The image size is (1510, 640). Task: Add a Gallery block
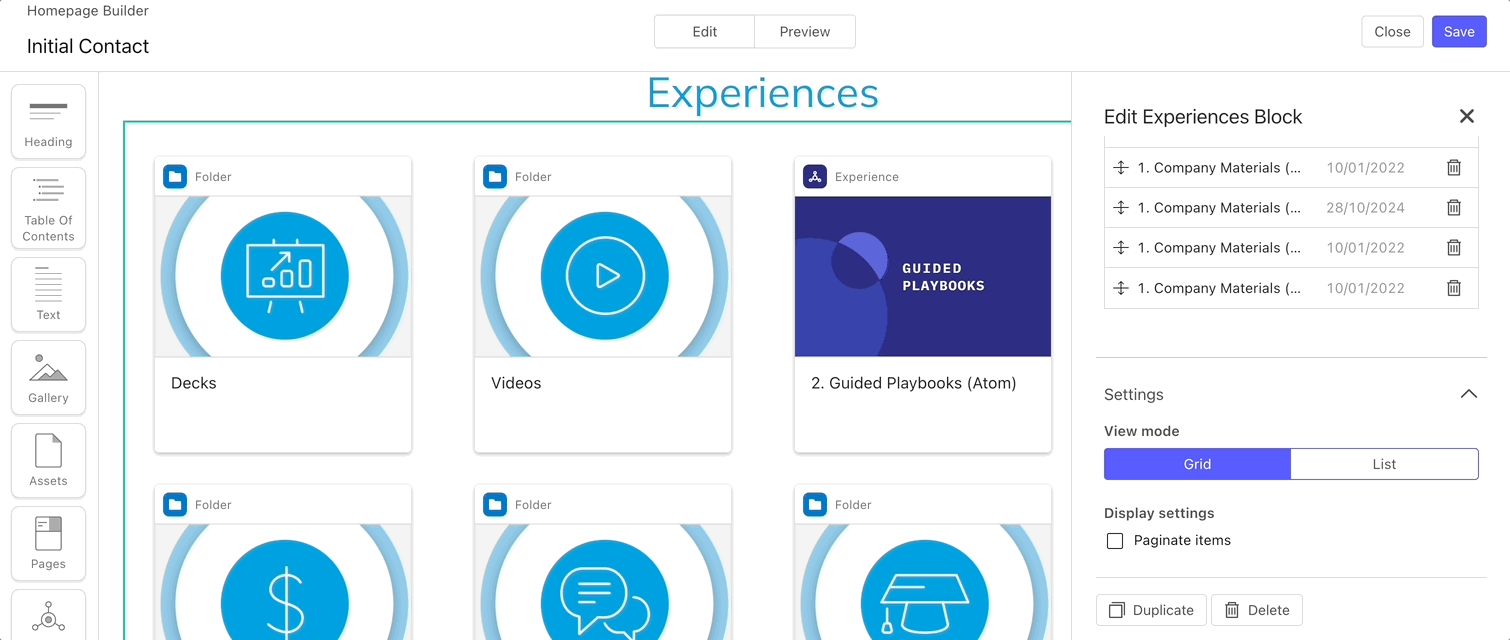point(48,377)
